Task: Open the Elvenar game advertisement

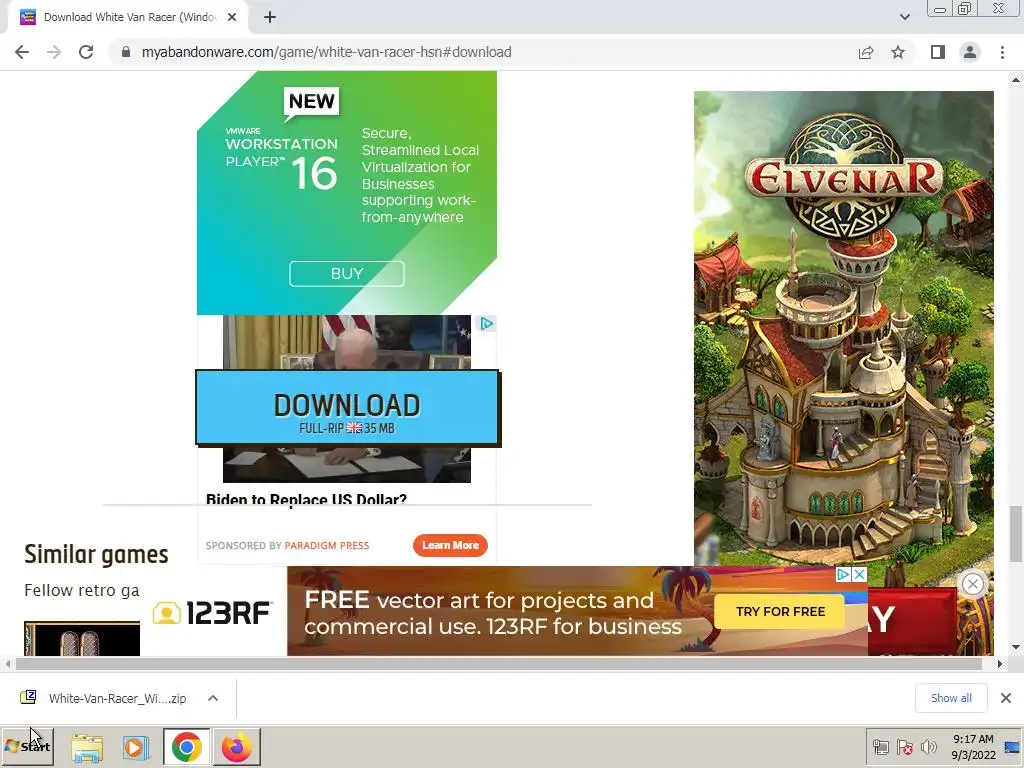Action: pos(844,327)
